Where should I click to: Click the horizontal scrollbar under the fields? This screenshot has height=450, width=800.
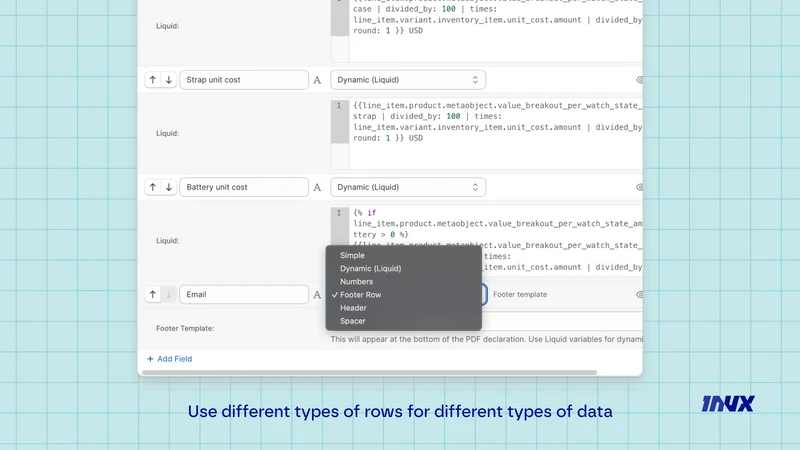(x=369, y=372)
